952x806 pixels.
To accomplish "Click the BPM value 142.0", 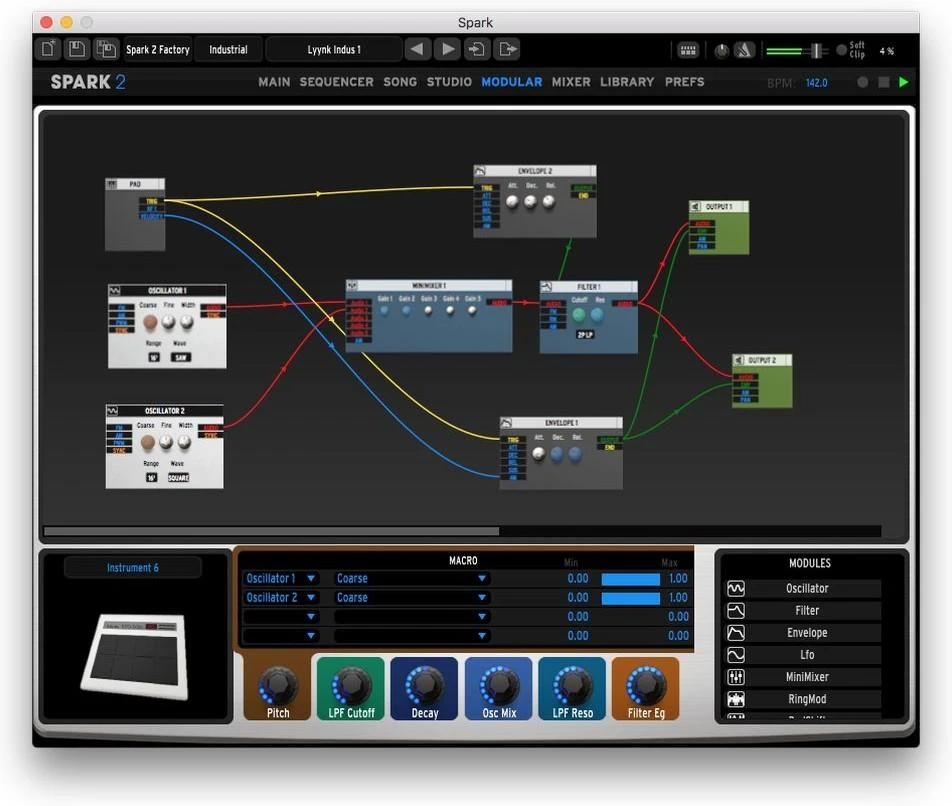I will click(817, 83).
